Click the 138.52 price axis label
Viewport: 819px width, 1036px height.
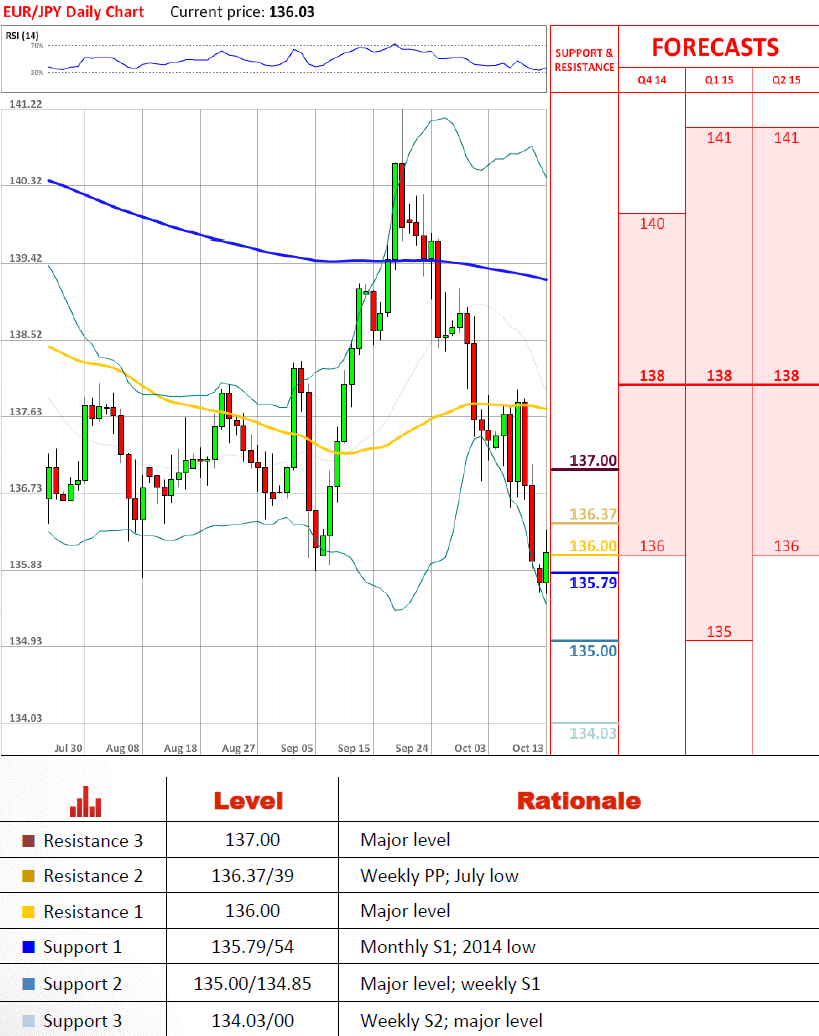click(25, 334)
